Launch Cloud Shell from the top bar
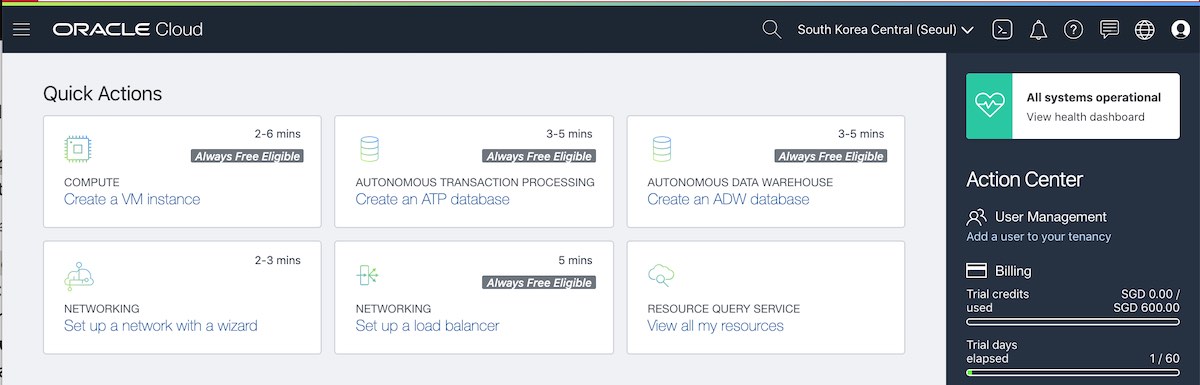The height and width of the screenshot is (385, 1200). click(1002, 30)
